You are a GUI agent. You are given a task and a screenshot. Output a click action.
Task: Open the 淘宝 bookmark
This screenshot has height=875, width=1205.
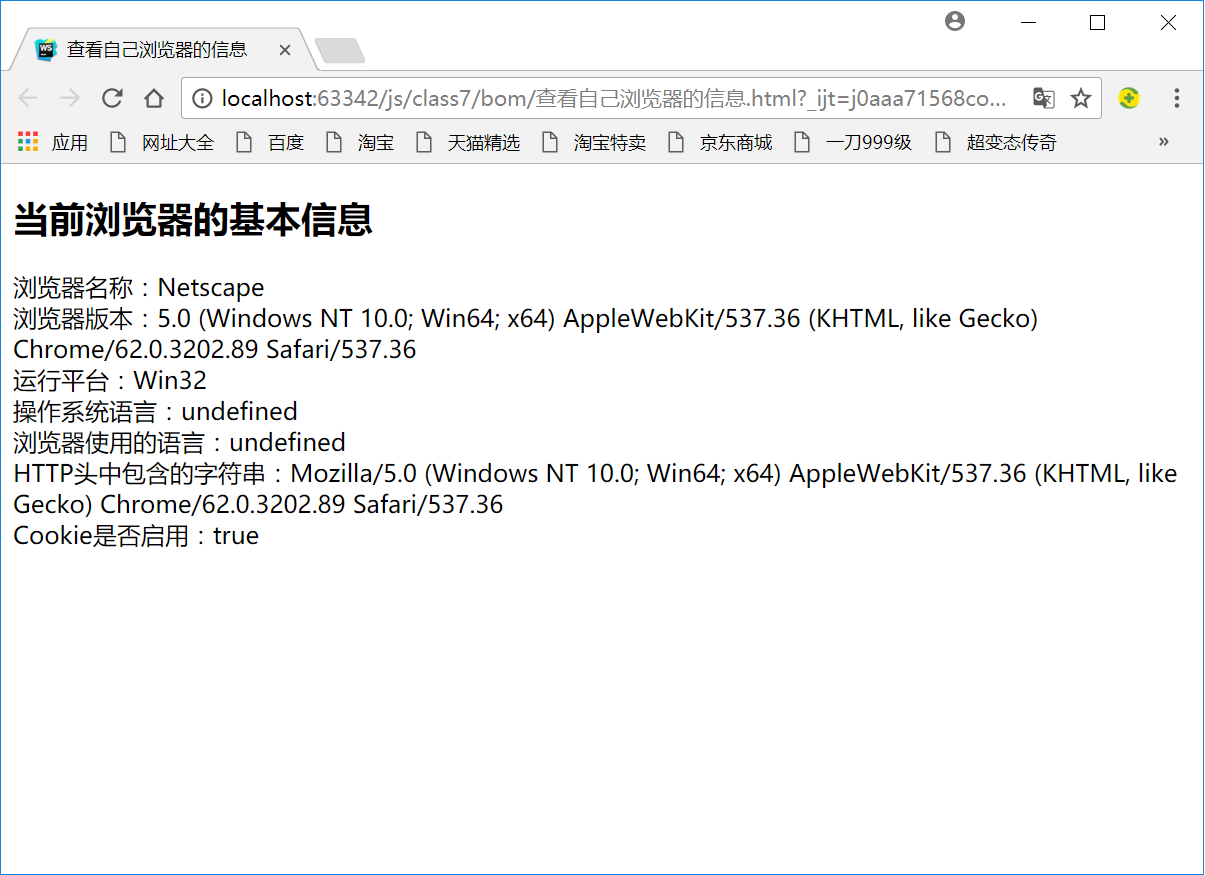pyautogui.click(x=360, y=142)
